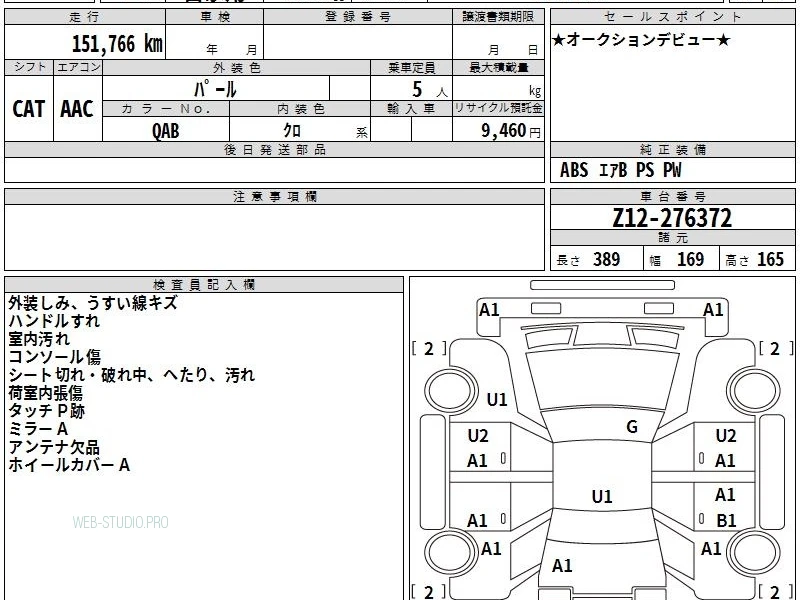800x600 pixels.
Task: Select front-left bumper corner A1 mark
Action: pos(489,310)
